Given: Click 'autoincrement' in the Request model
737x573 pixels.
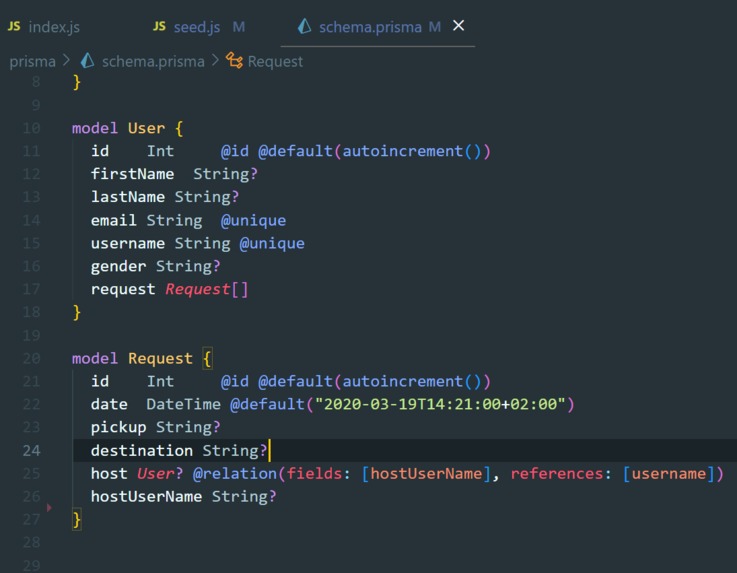Looking at the screenshot, I should click(402, 381).
